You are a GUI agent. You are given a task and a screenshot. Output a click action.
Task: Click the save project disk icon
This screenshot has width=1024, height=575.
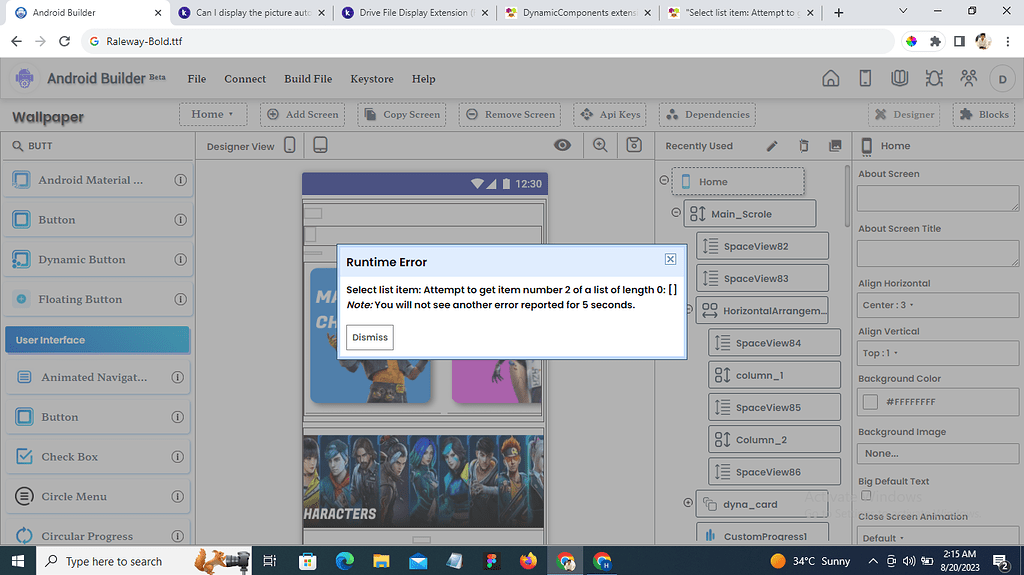click(x=634, y=145)
